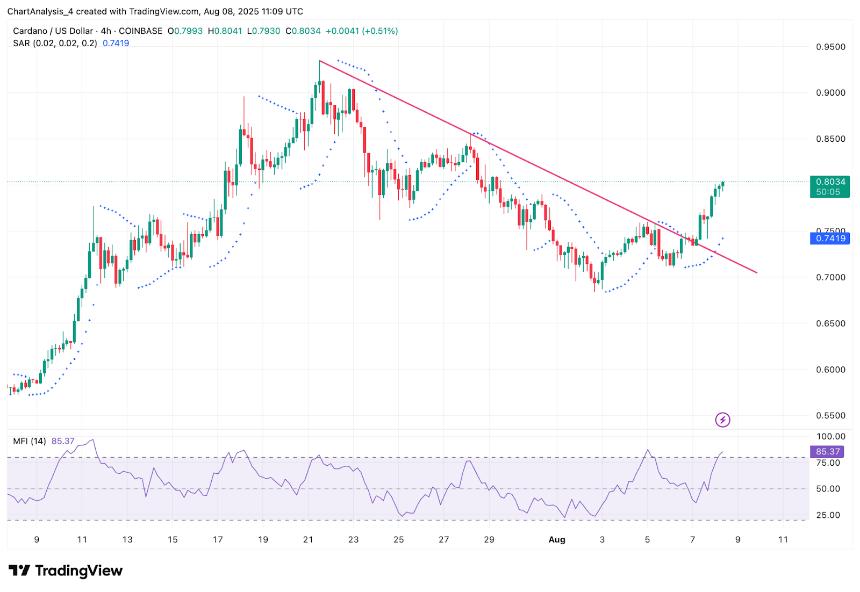Click date 21 on the time axis

[308, 539]
